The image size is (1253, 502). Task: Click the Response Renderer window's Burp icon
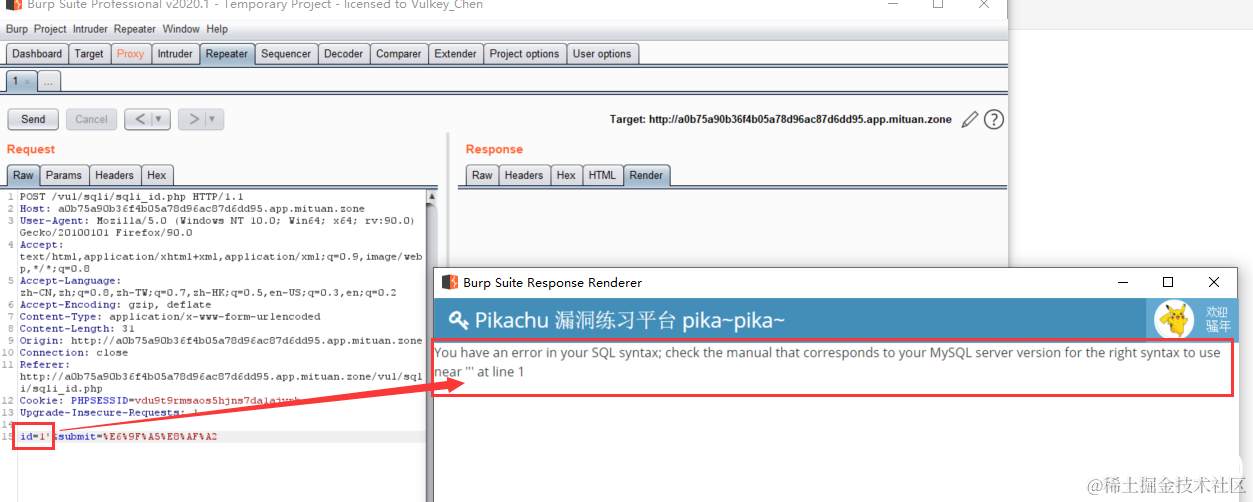[450, 283]
